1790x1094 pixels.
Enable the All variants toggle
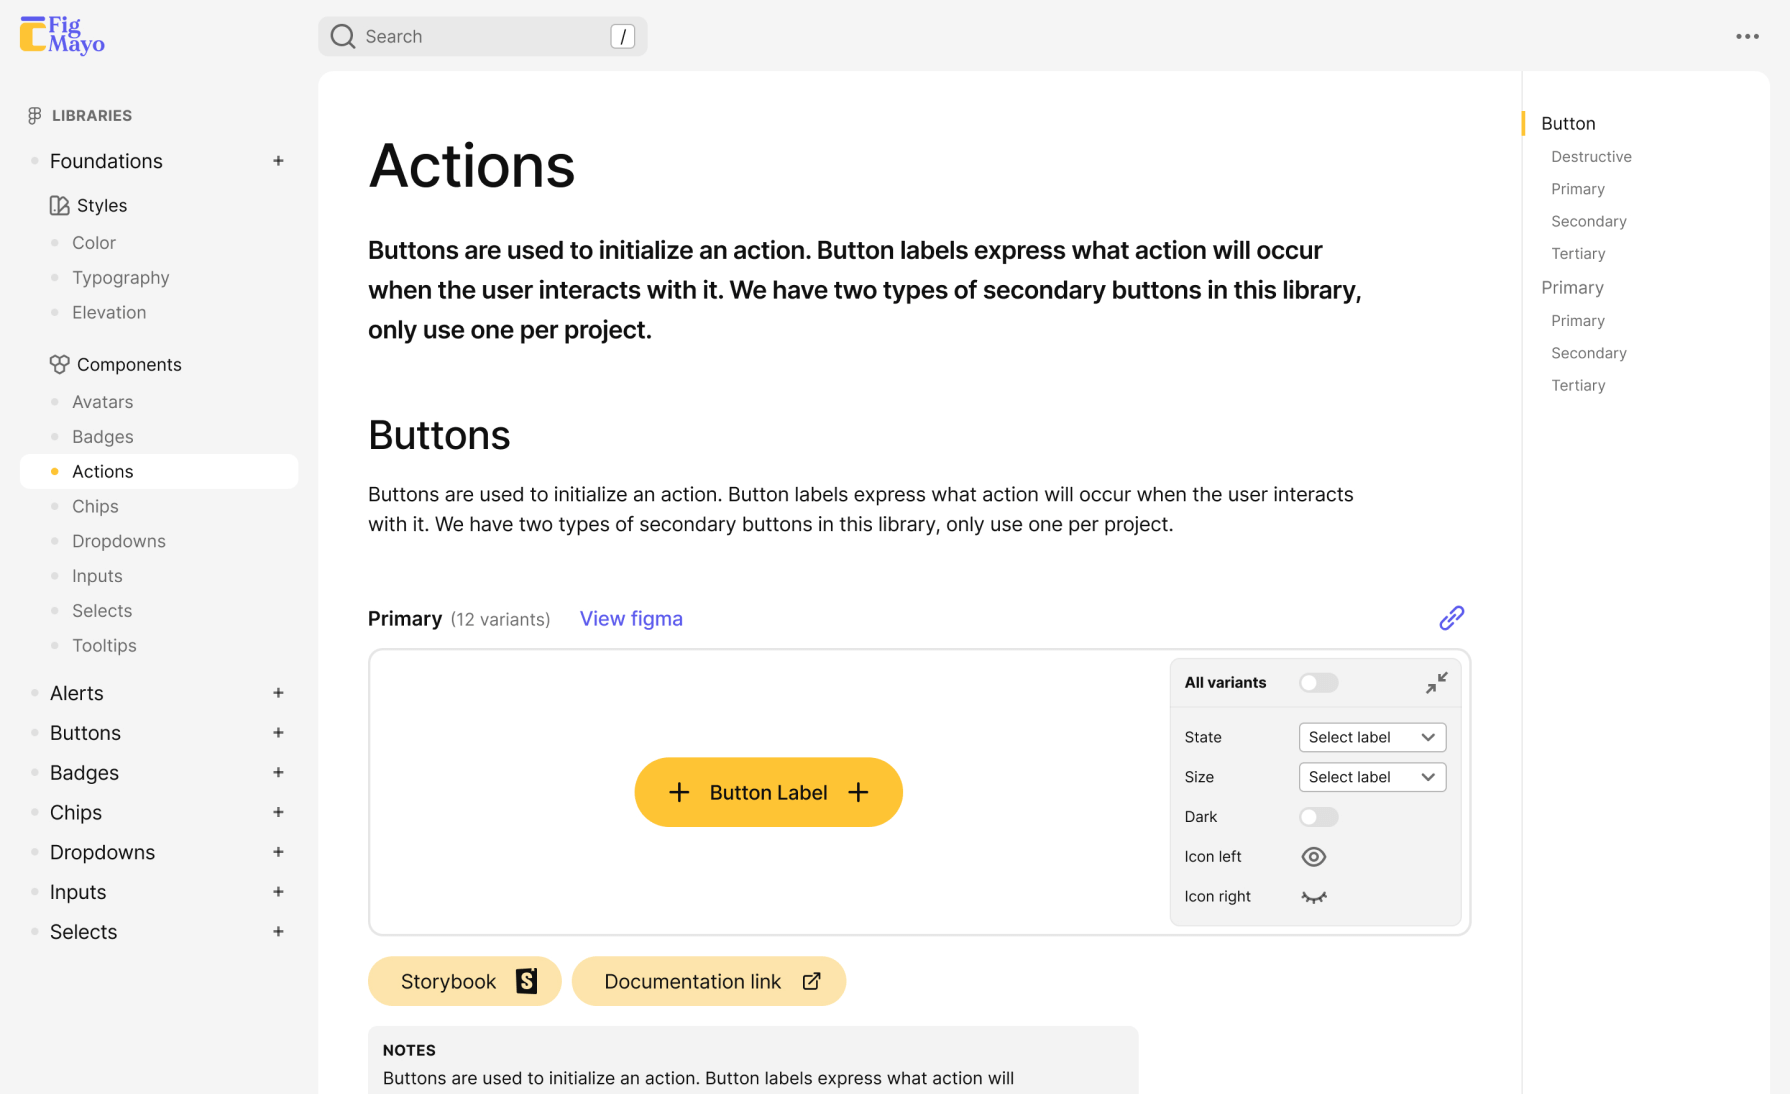[x=1318, y=682]
